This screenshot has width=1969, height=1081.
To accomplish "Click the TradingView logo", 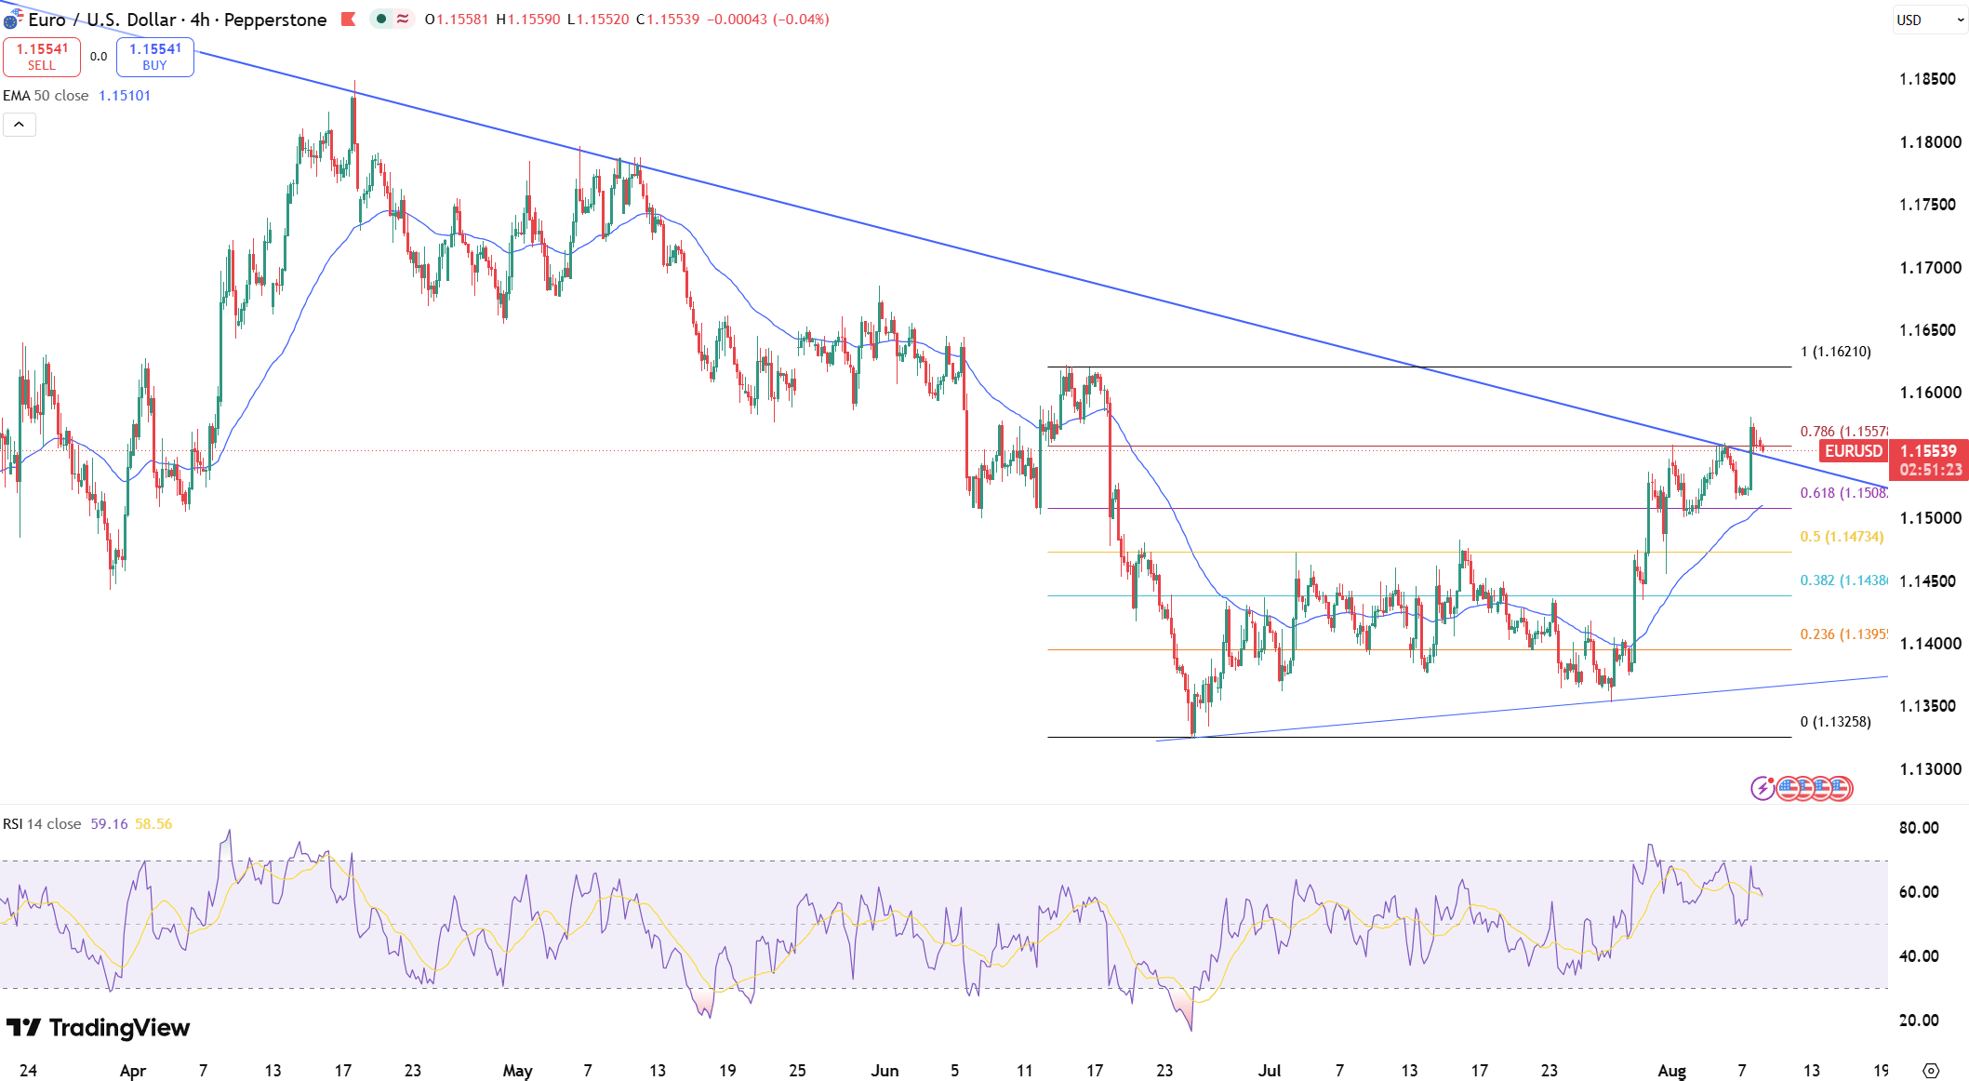I will [98, 1028].
